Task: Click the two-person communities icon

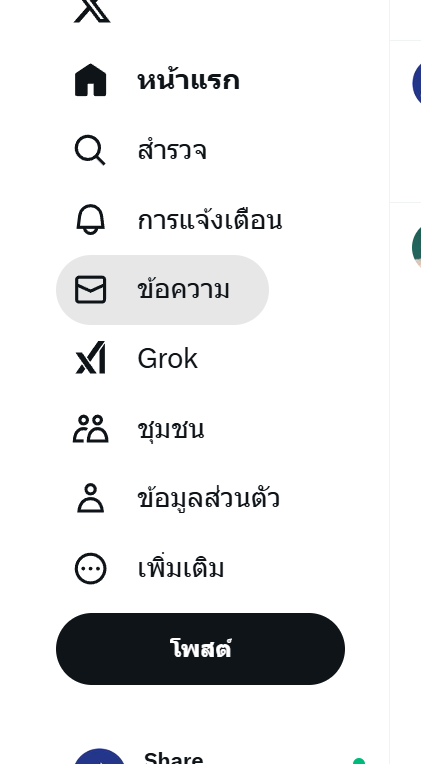Action: (x=91, y=429)
